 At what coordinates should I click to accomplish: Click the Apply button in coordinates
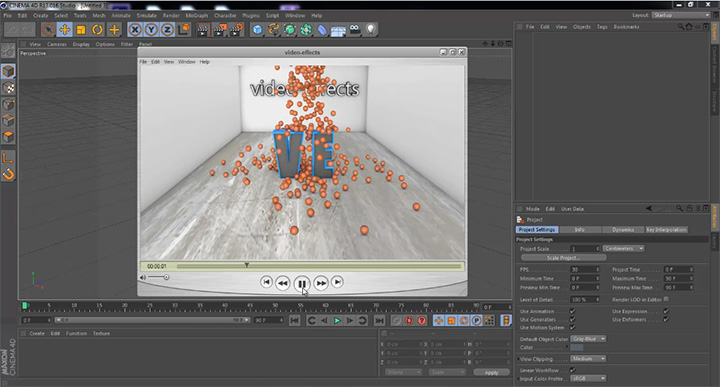click(491, 372)
